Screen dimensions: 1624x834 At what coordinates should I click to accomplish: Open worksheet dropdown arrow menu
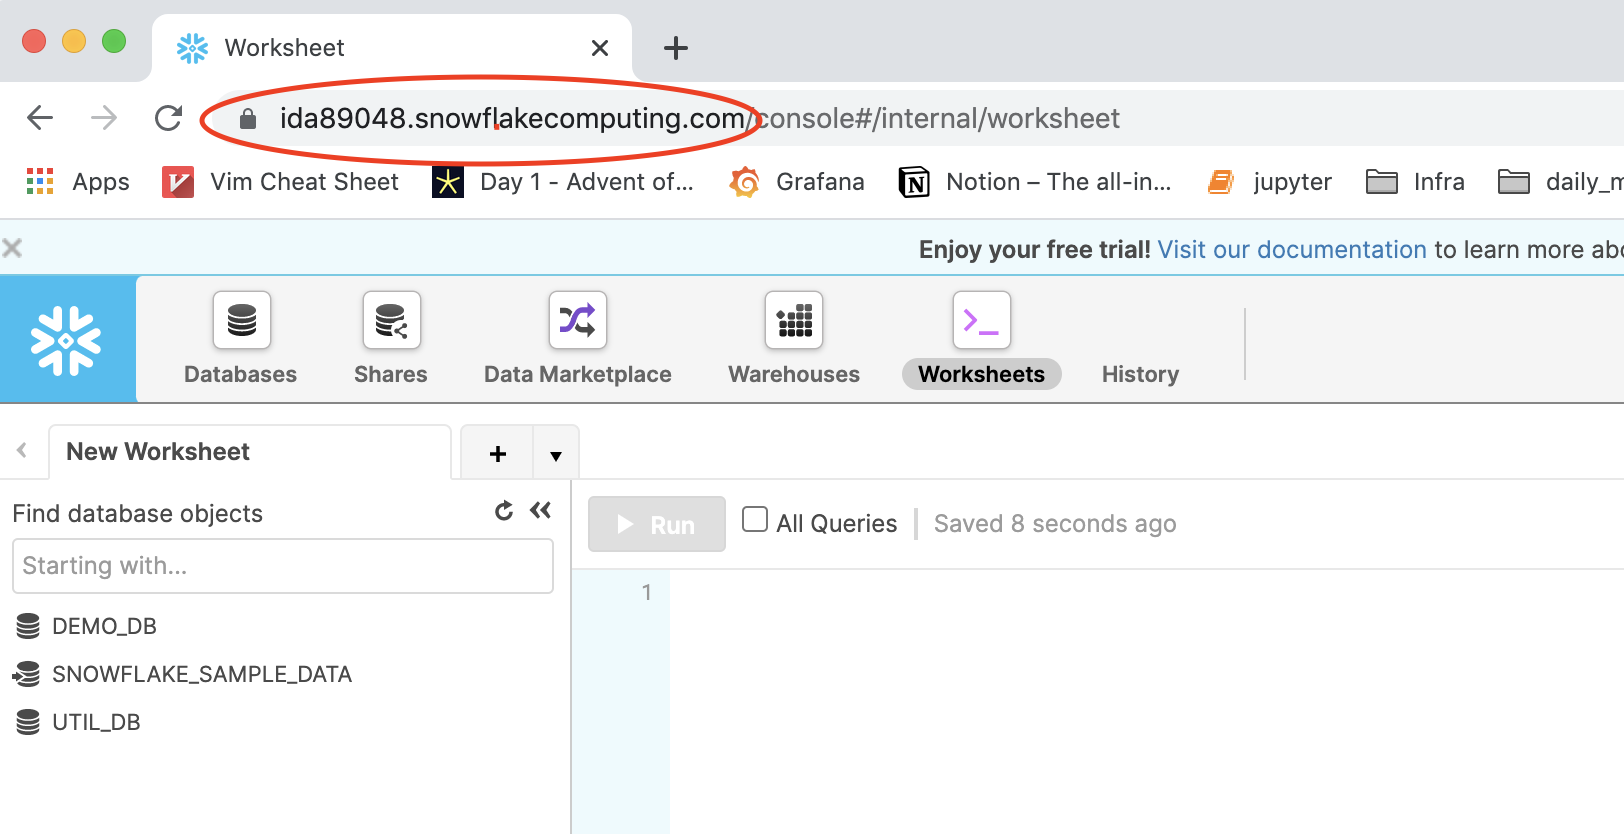click(556, 454)
